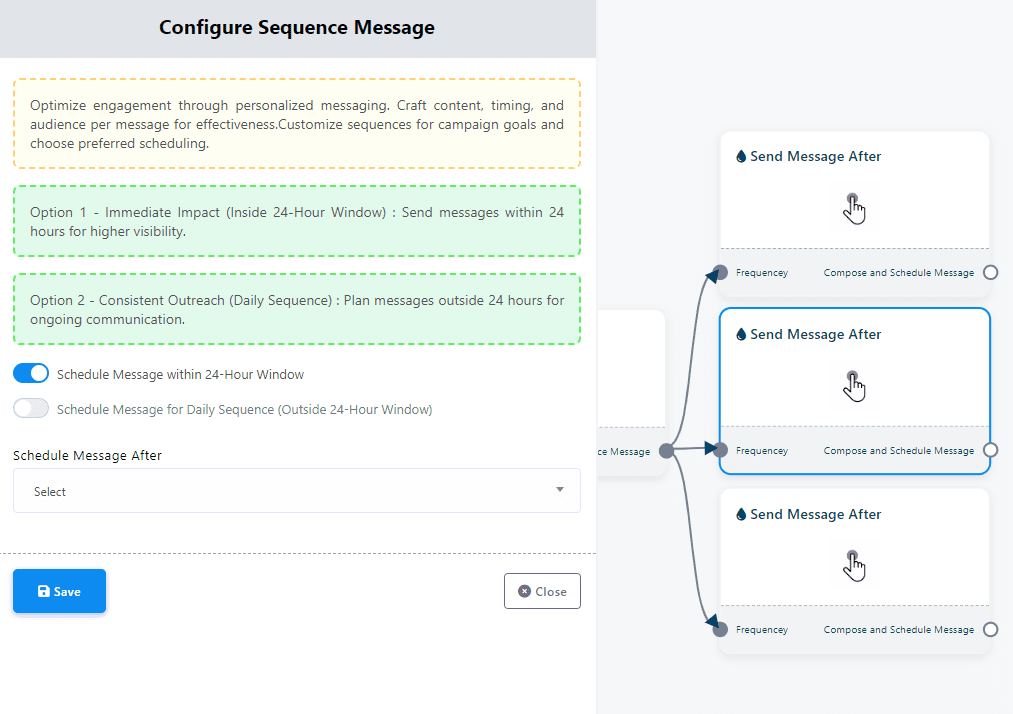Save the sequence message configuration
1013x714 pixels.
[59, 591]
